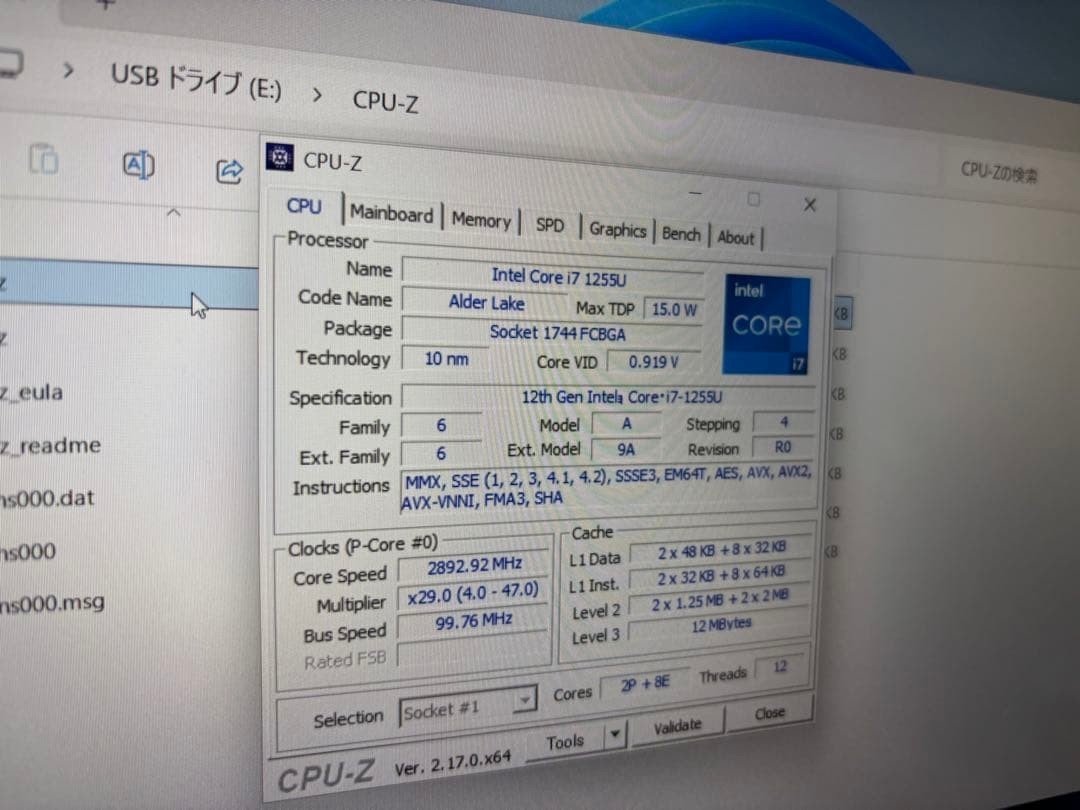
Task: Open the Mainboard tab
Action: pos(391,214)
